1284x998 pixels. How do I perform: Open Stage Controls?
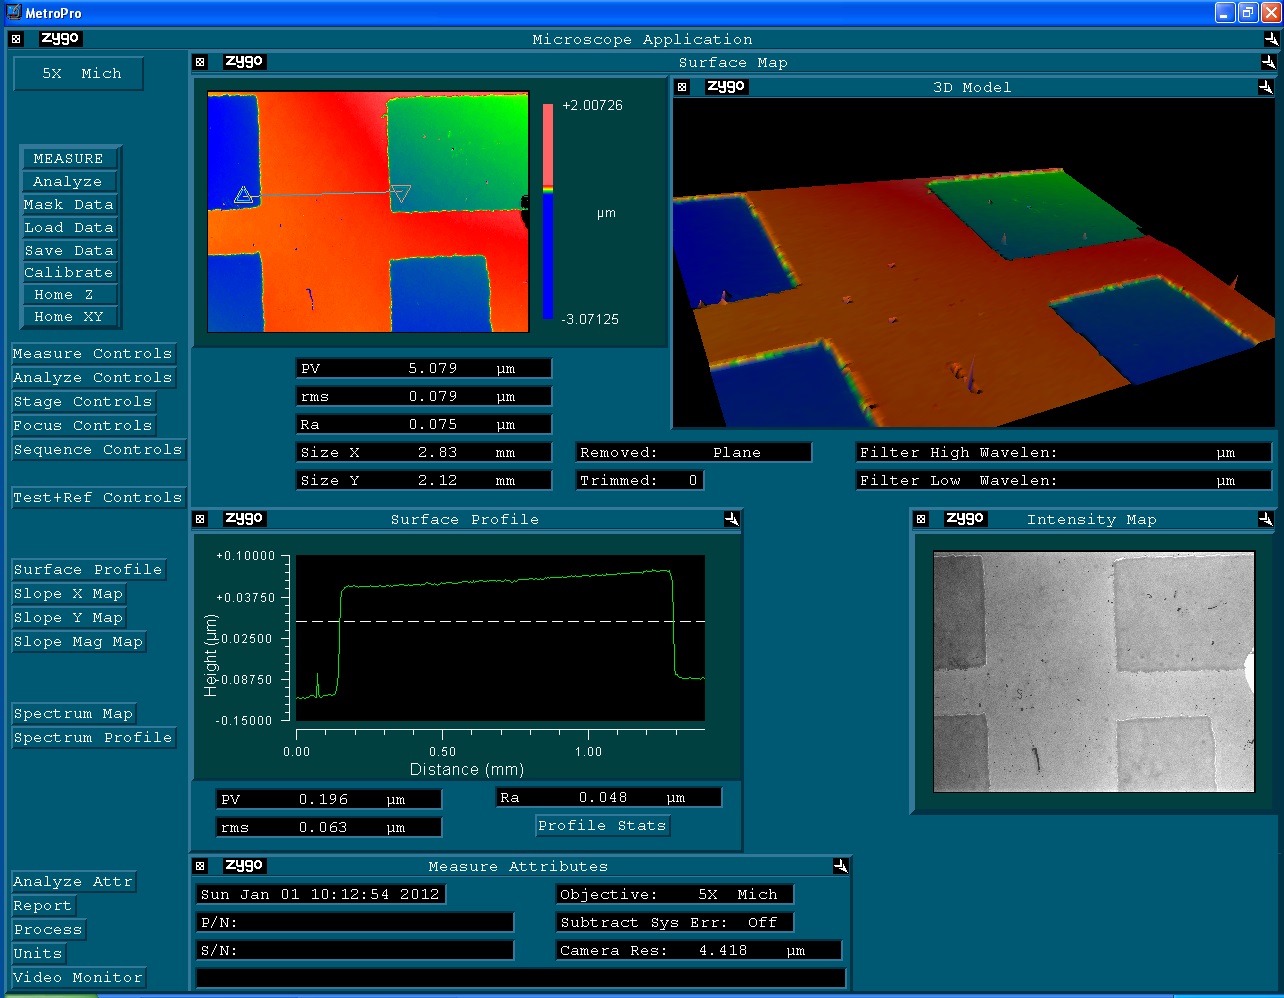(x=83, y=402)
